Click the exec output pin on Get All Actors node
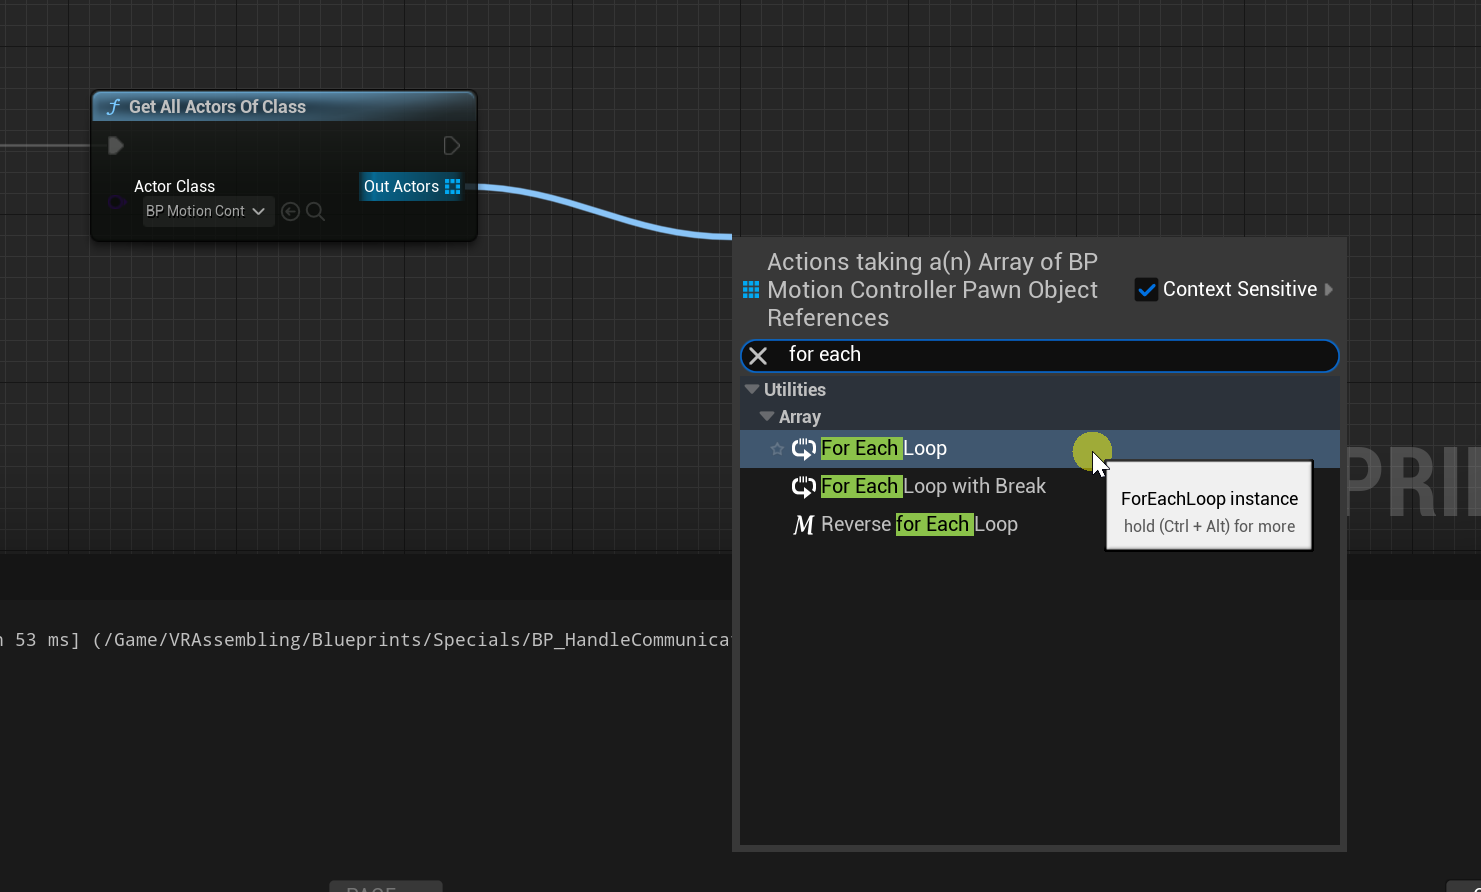Image resolution: width=1481 pixels, height=892 pixels. 451,146
